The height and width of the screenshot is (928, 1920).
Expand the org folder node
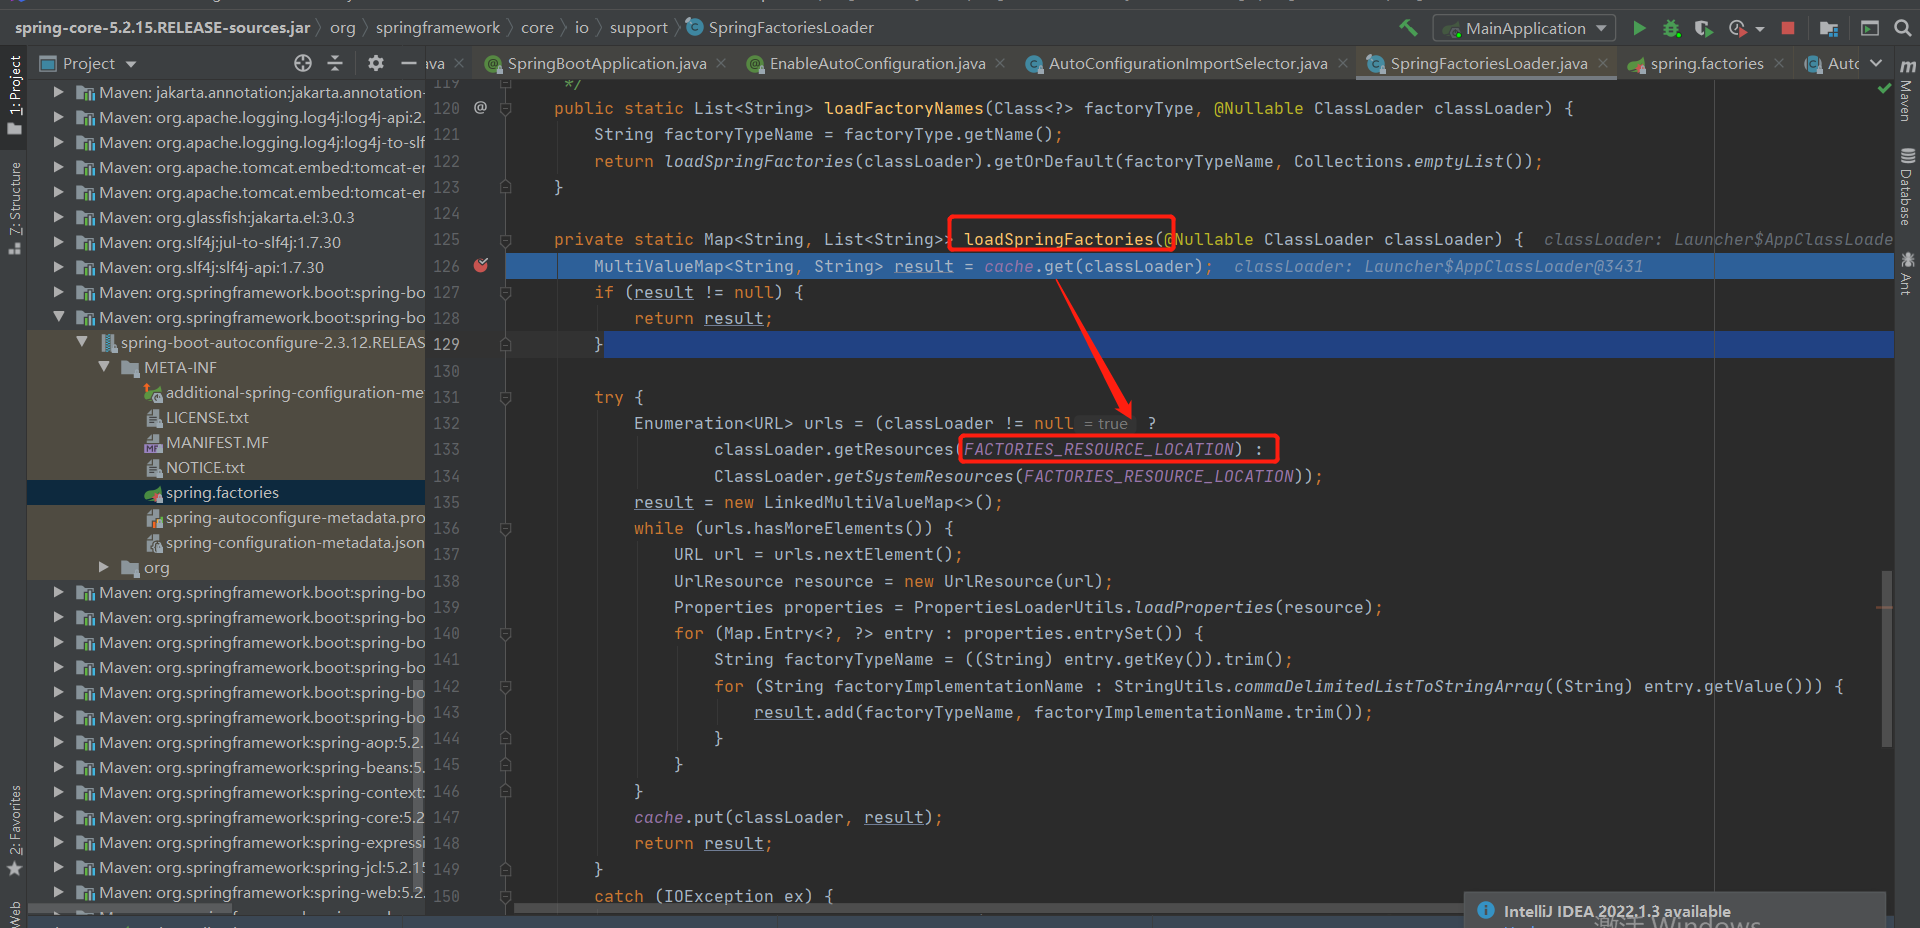[104, 567]
